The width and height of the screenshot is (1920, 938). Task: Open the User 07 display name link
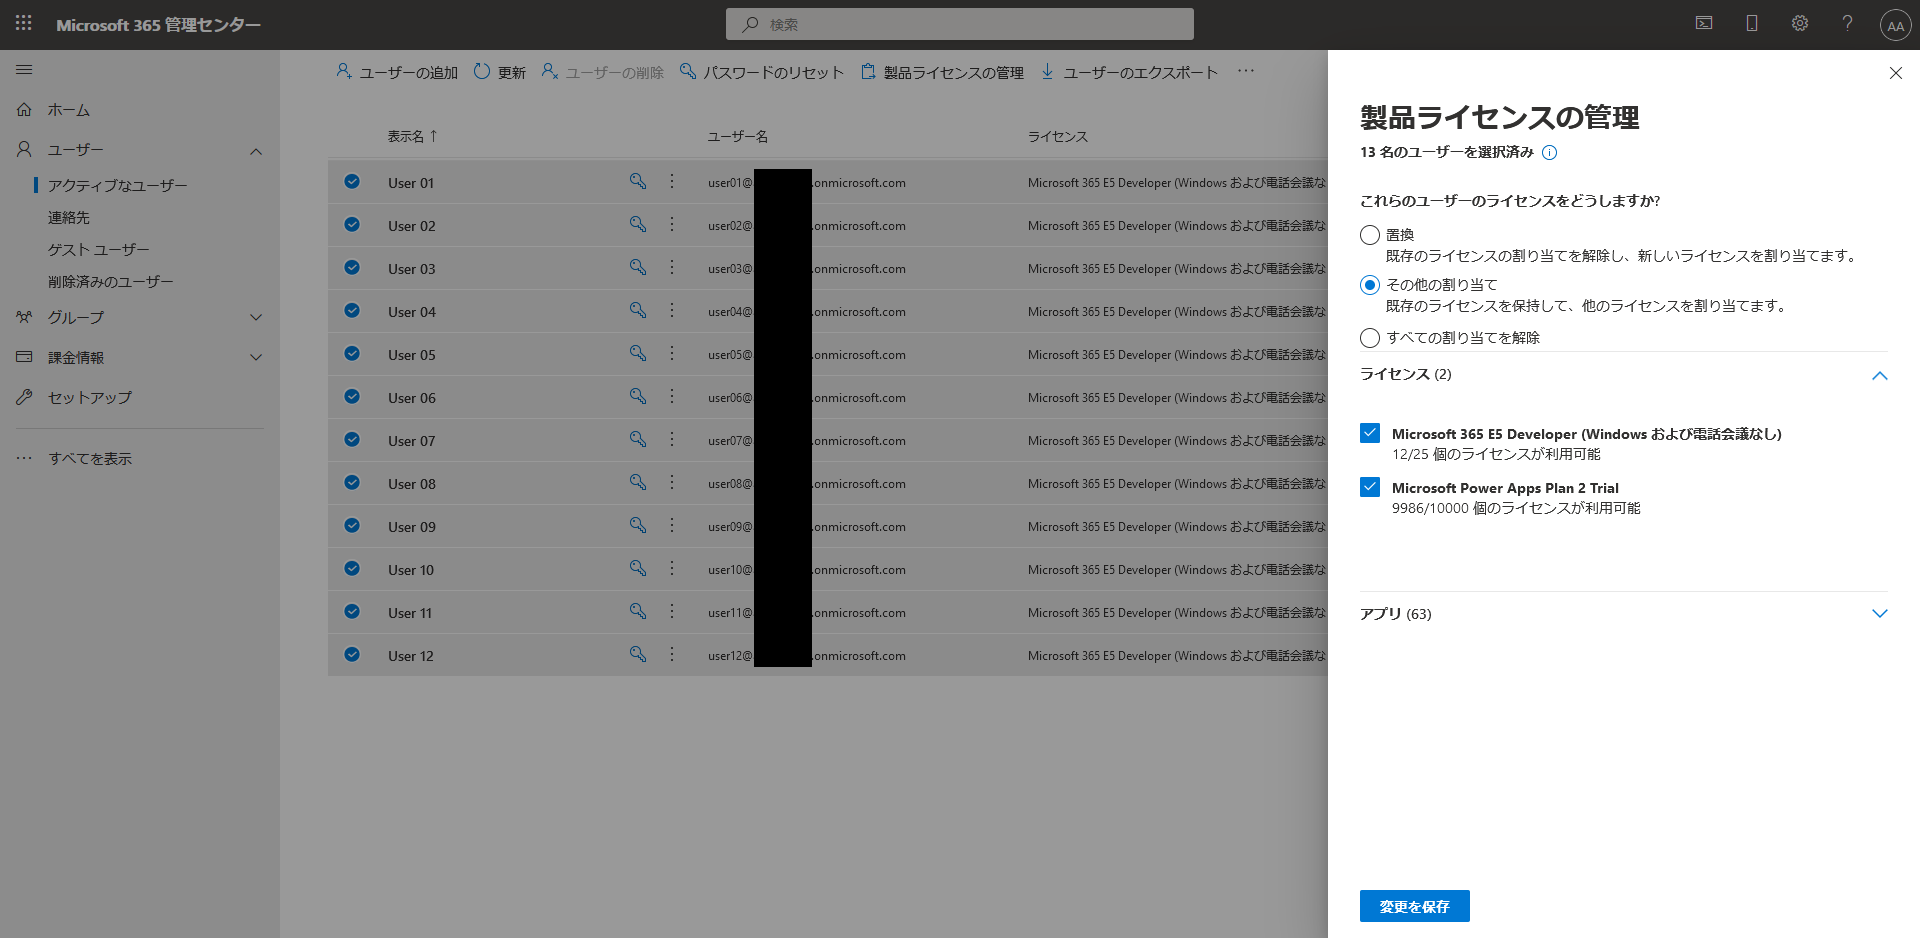pos(412,441)
